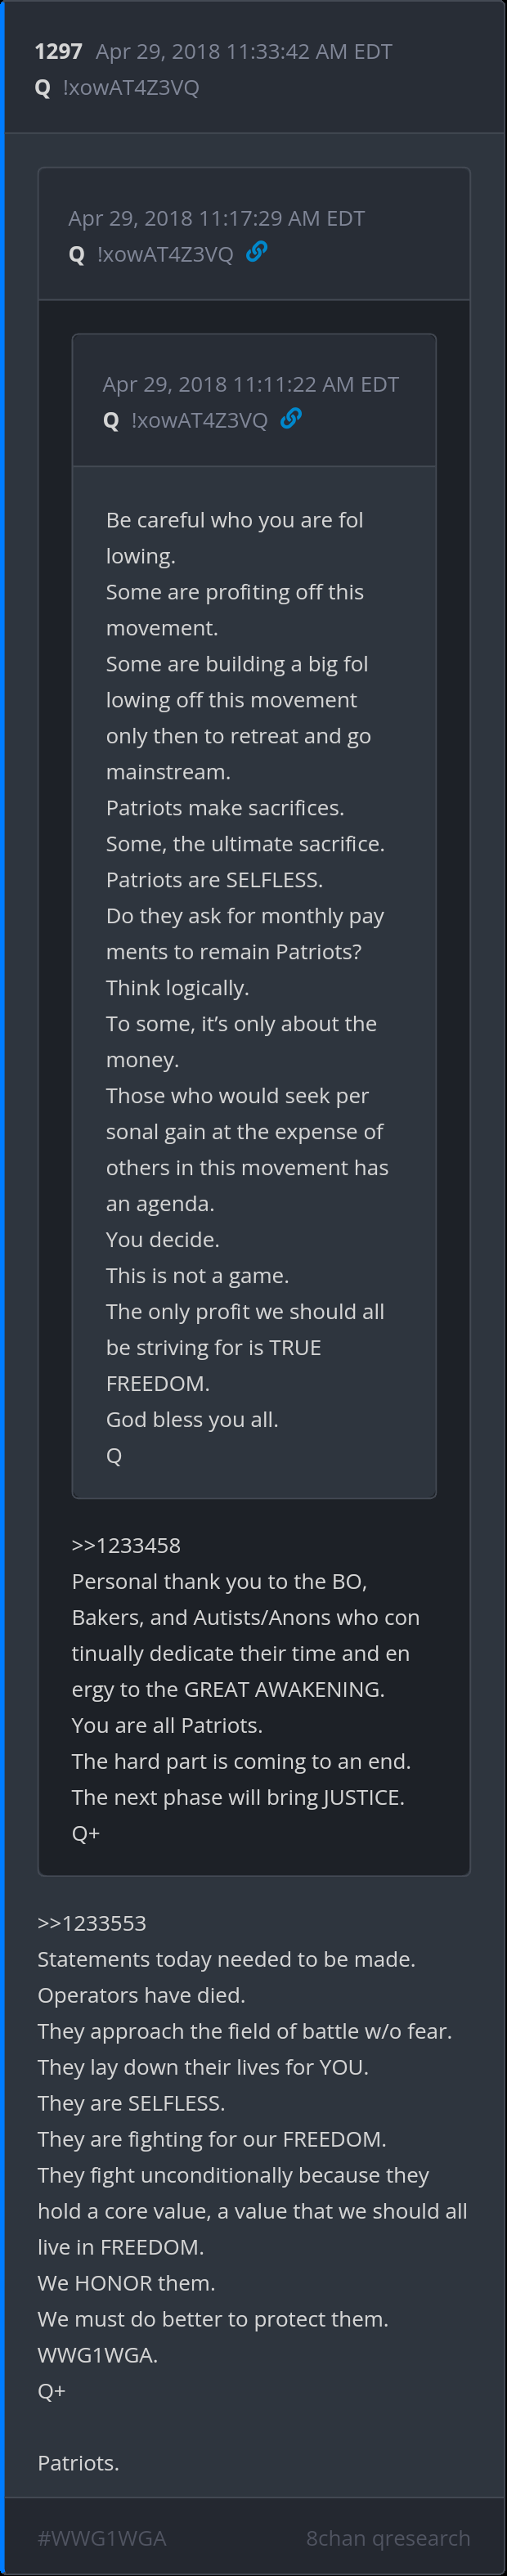
Task: Click the "God bless you all." line
Action: click(192, 1419)
